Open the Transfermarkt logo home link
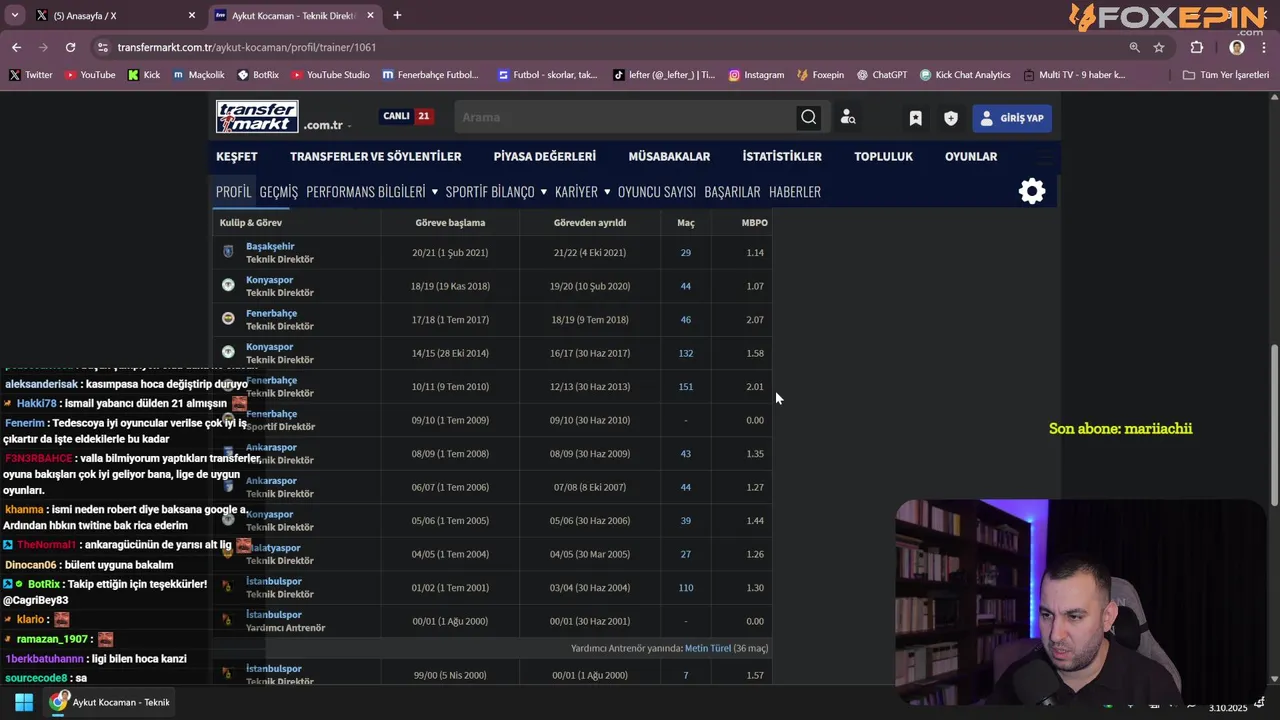Viewport: 1280px width, 720px height. (x=257, y=117)
